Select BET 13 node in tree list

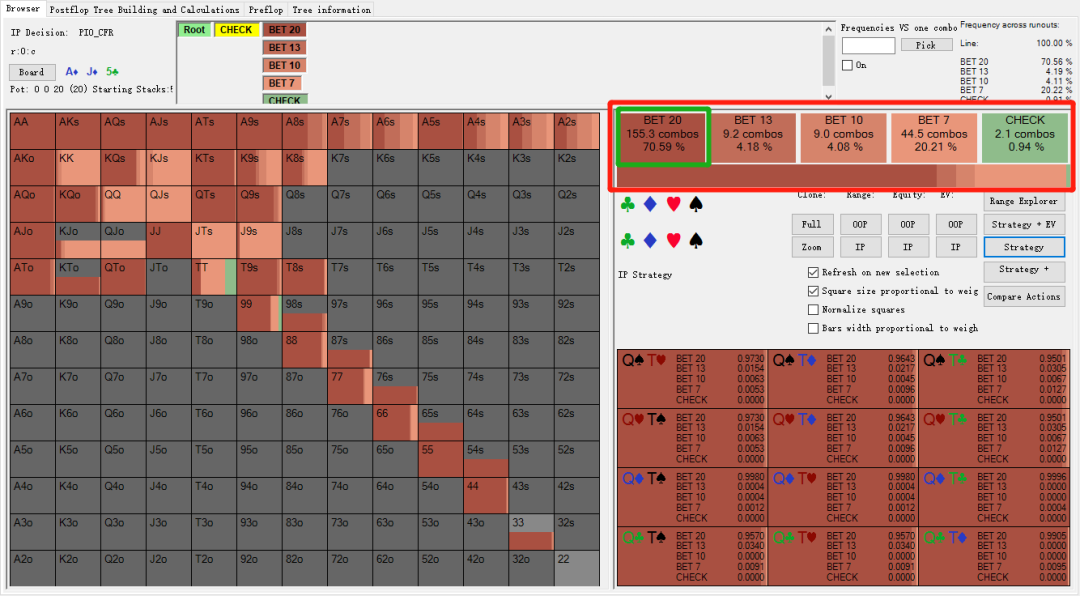tap(284, 48)
